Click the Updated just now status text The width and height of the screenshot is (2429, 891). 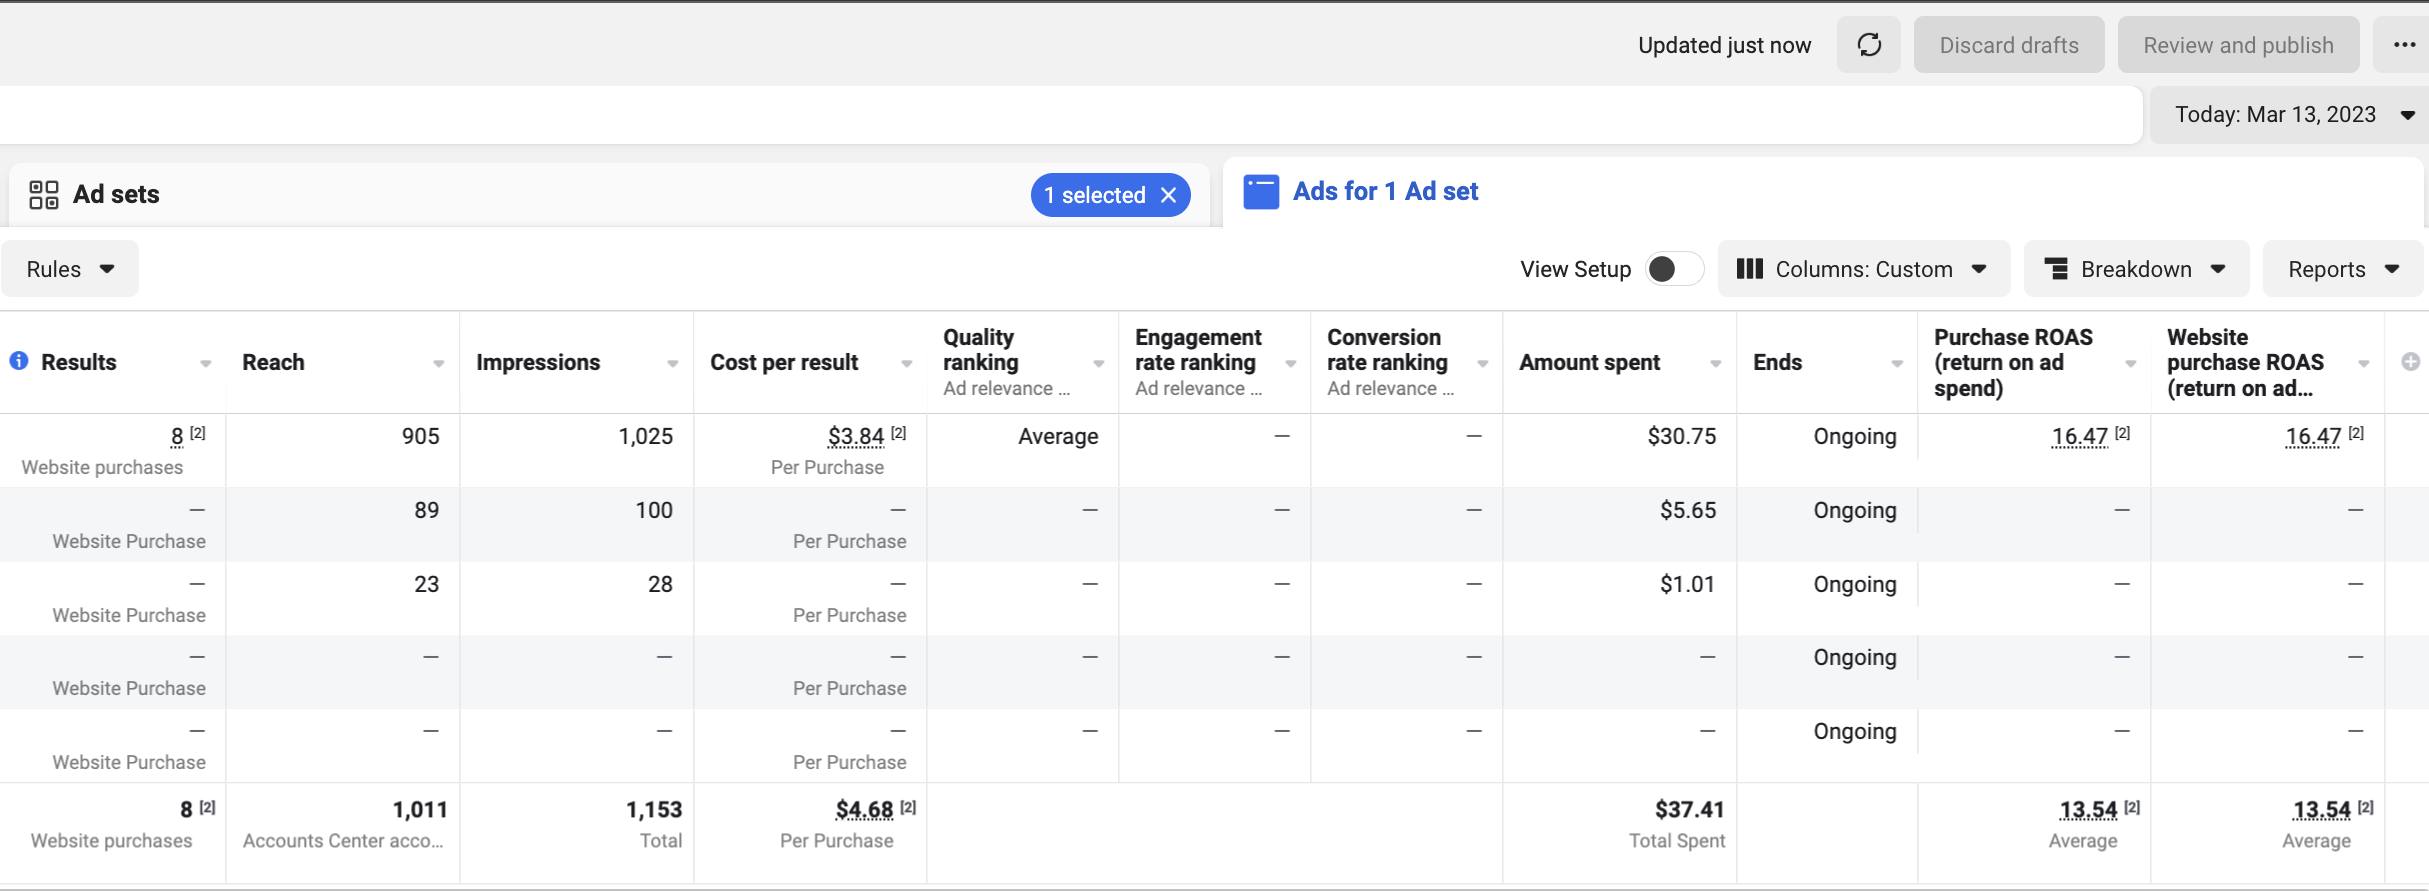pyautogui.click(x=1724, y=45)
